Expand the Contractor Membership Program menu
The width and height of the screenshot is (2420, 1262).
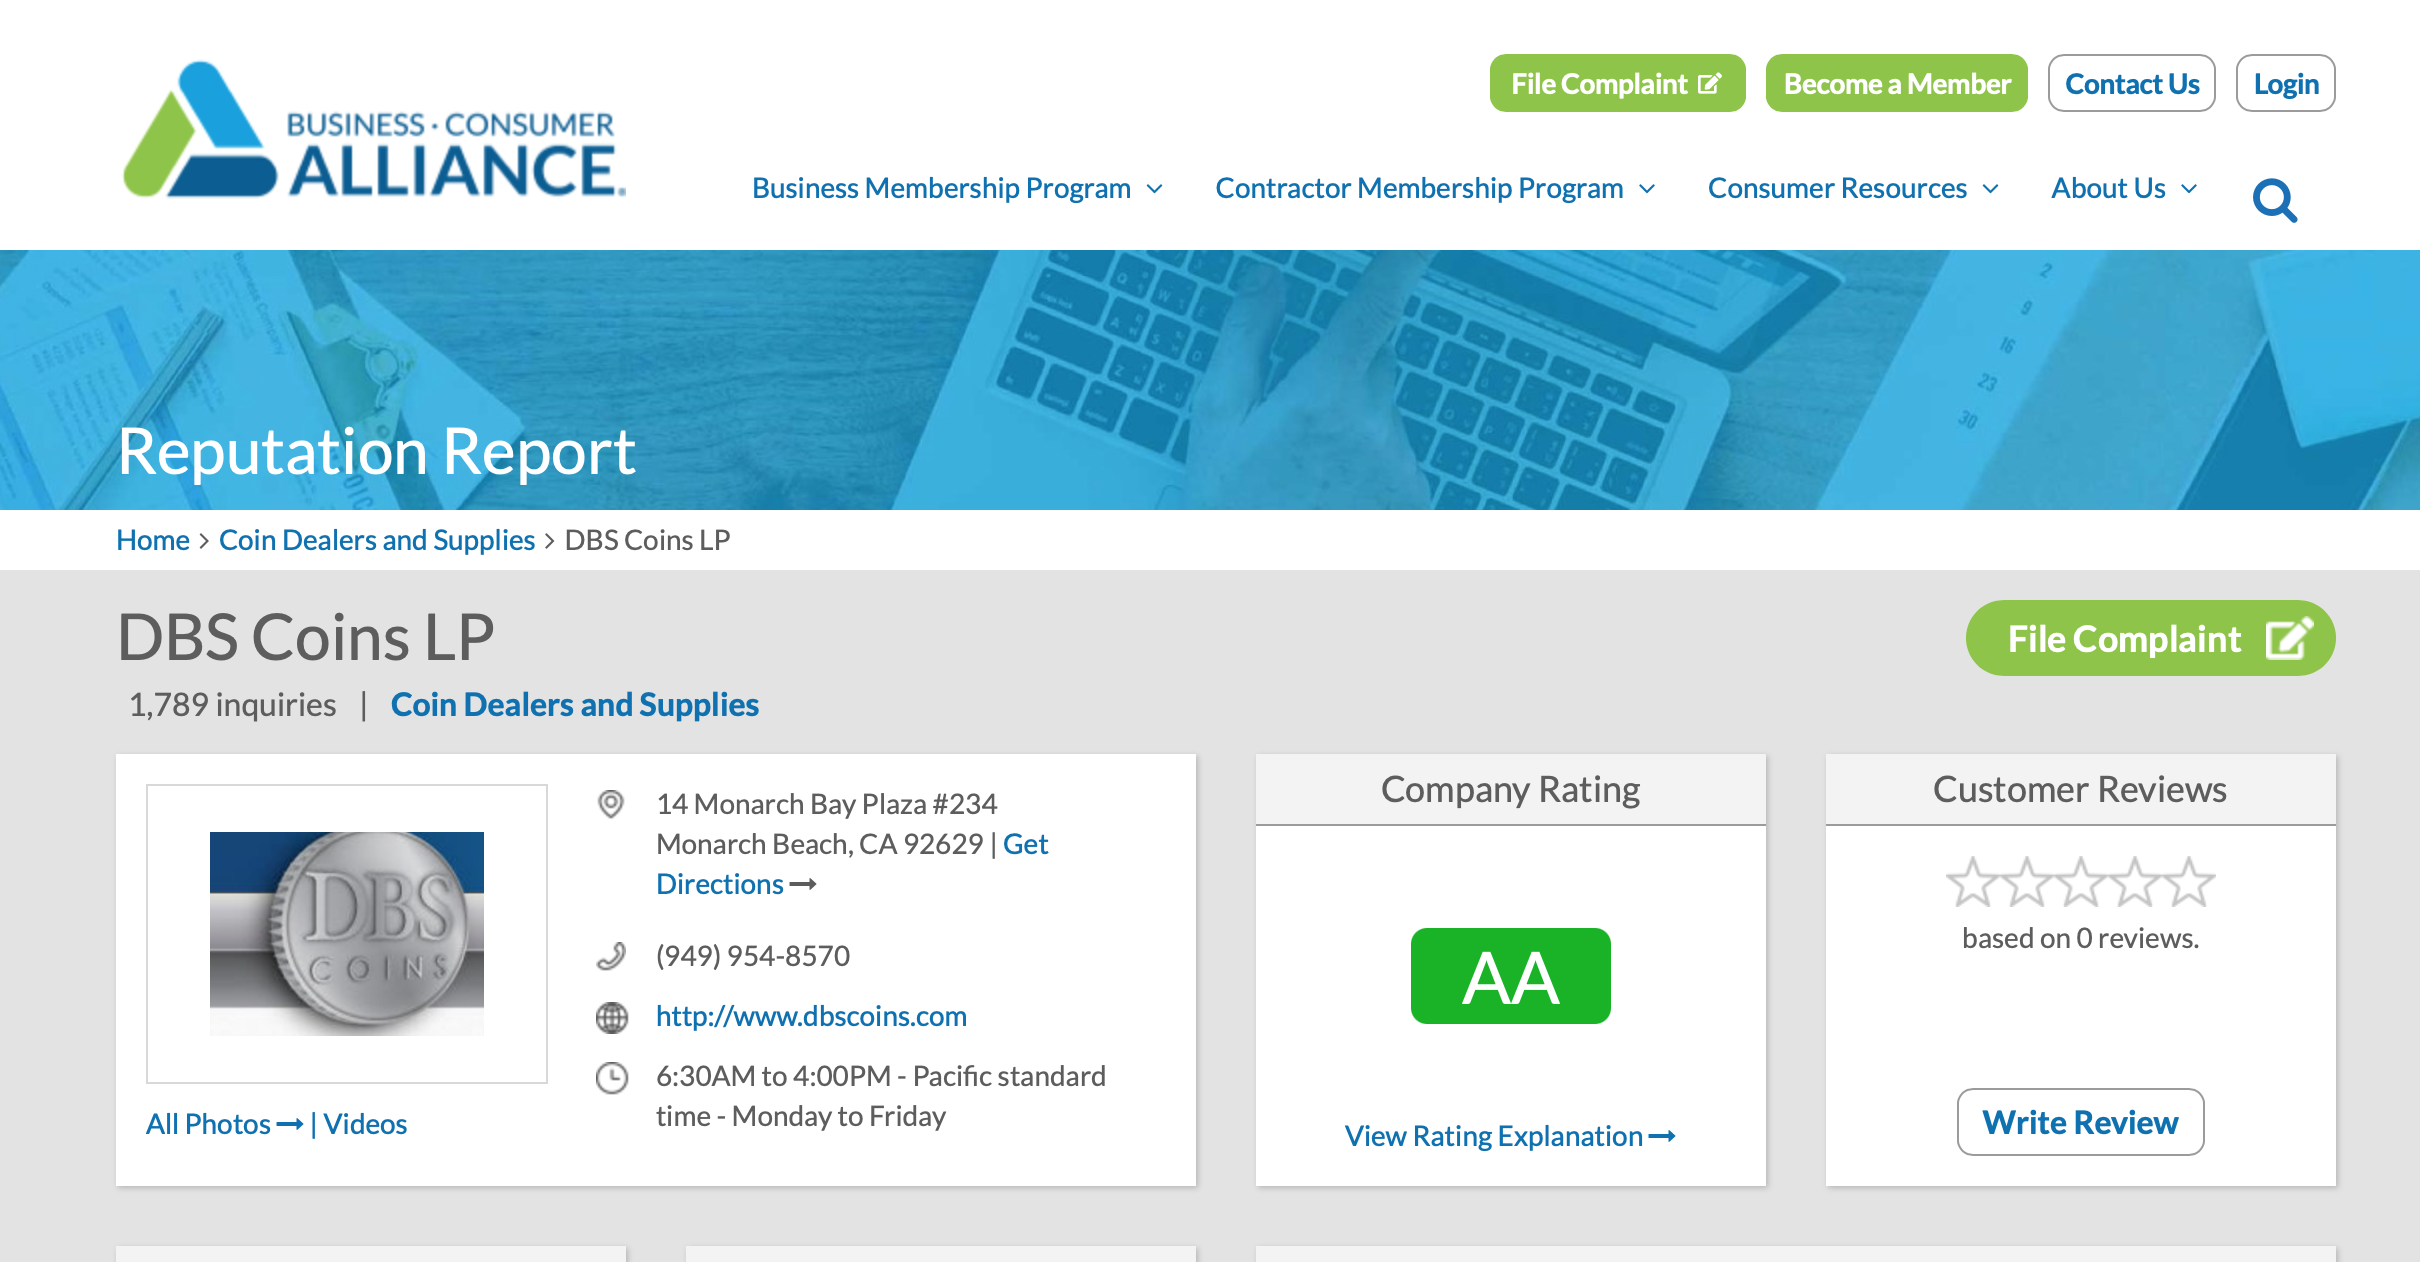coord(1435,188)
